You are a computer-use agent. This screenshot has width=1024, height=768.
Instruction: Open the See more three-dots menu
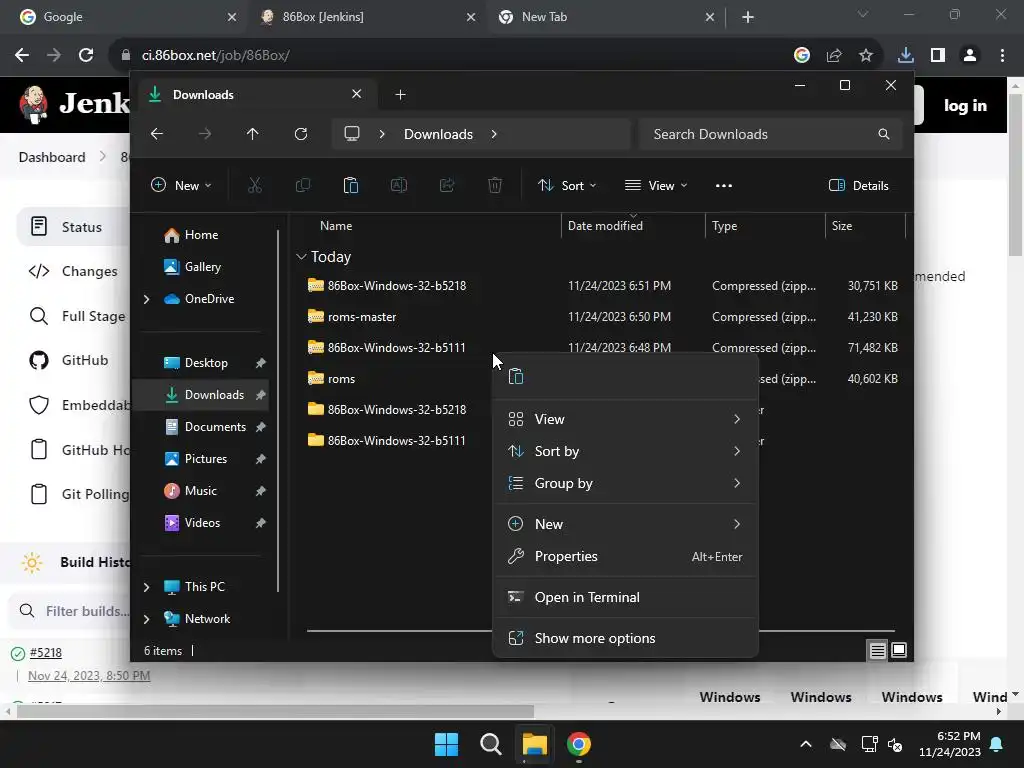point(724,185)
